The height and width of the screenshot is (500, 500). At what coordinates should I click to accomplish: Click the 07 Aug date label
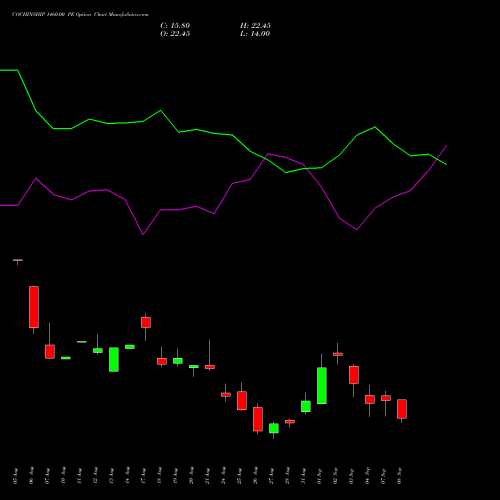47,476
